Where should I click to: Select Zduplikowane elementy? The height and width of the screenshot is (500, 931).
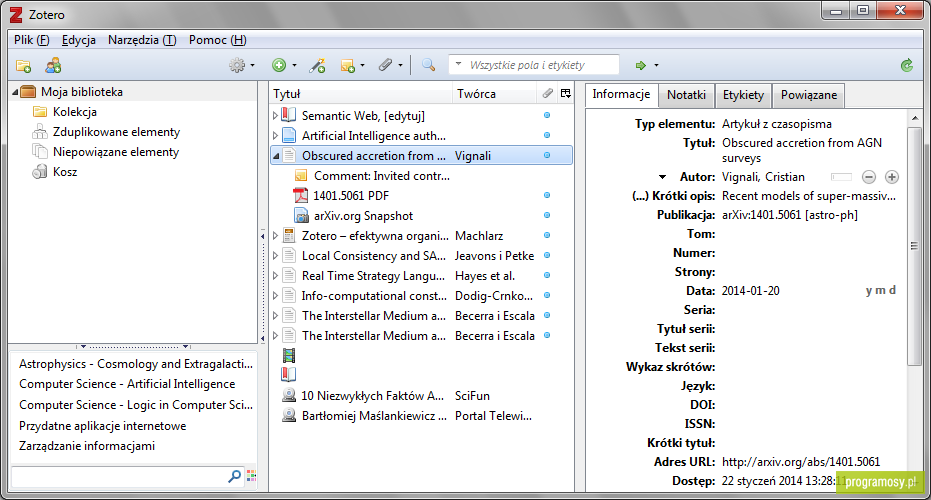pos(116,132)
